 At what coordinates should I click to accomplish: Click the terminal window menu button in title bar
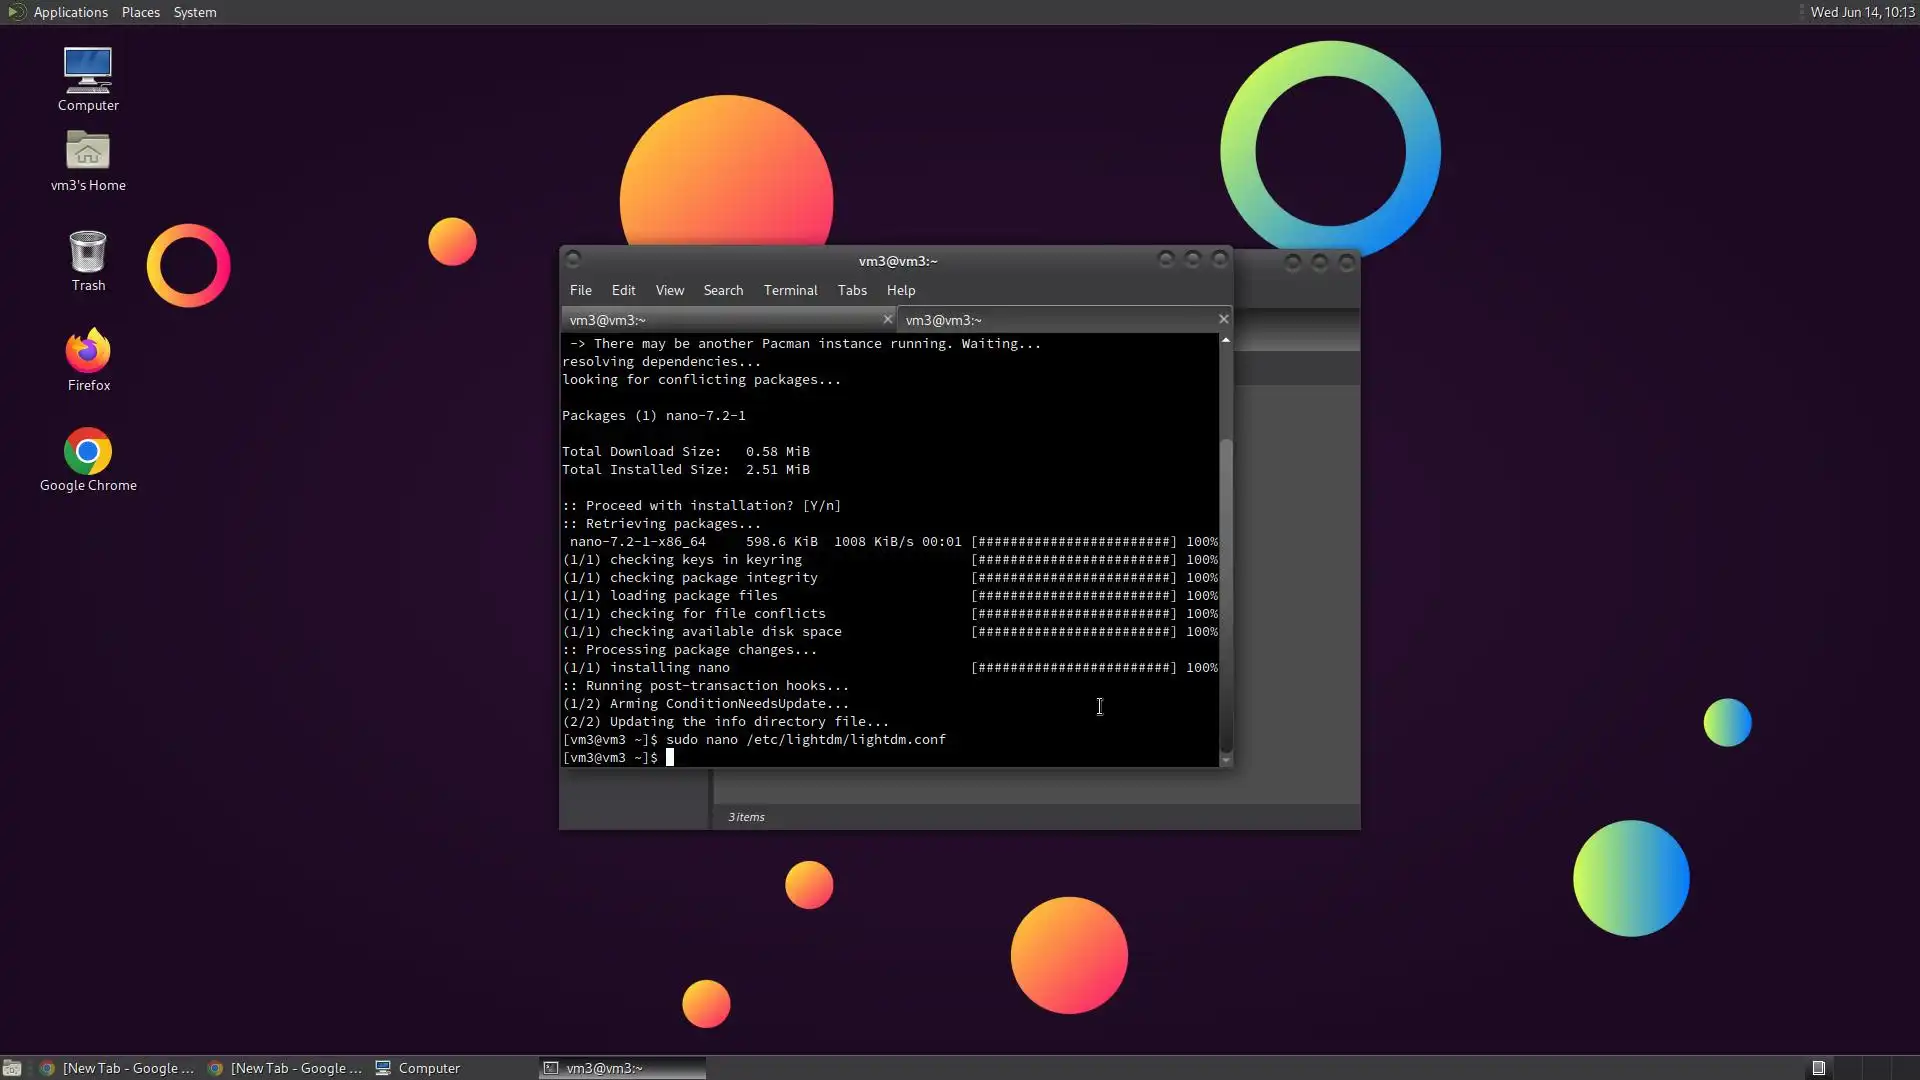tap(573, 260)
